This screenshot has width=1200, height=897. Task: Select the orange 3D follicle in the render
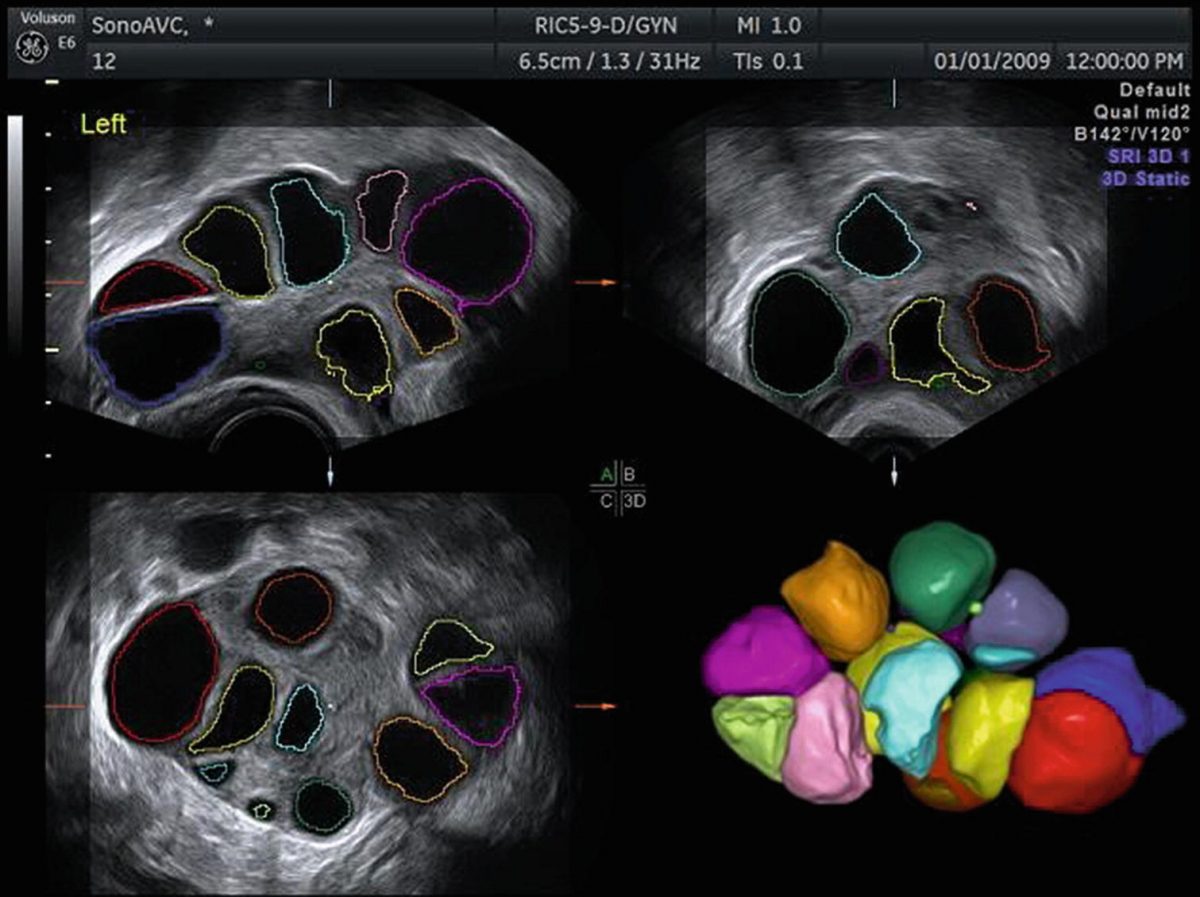pyautogui.click(x=836, y=599)
